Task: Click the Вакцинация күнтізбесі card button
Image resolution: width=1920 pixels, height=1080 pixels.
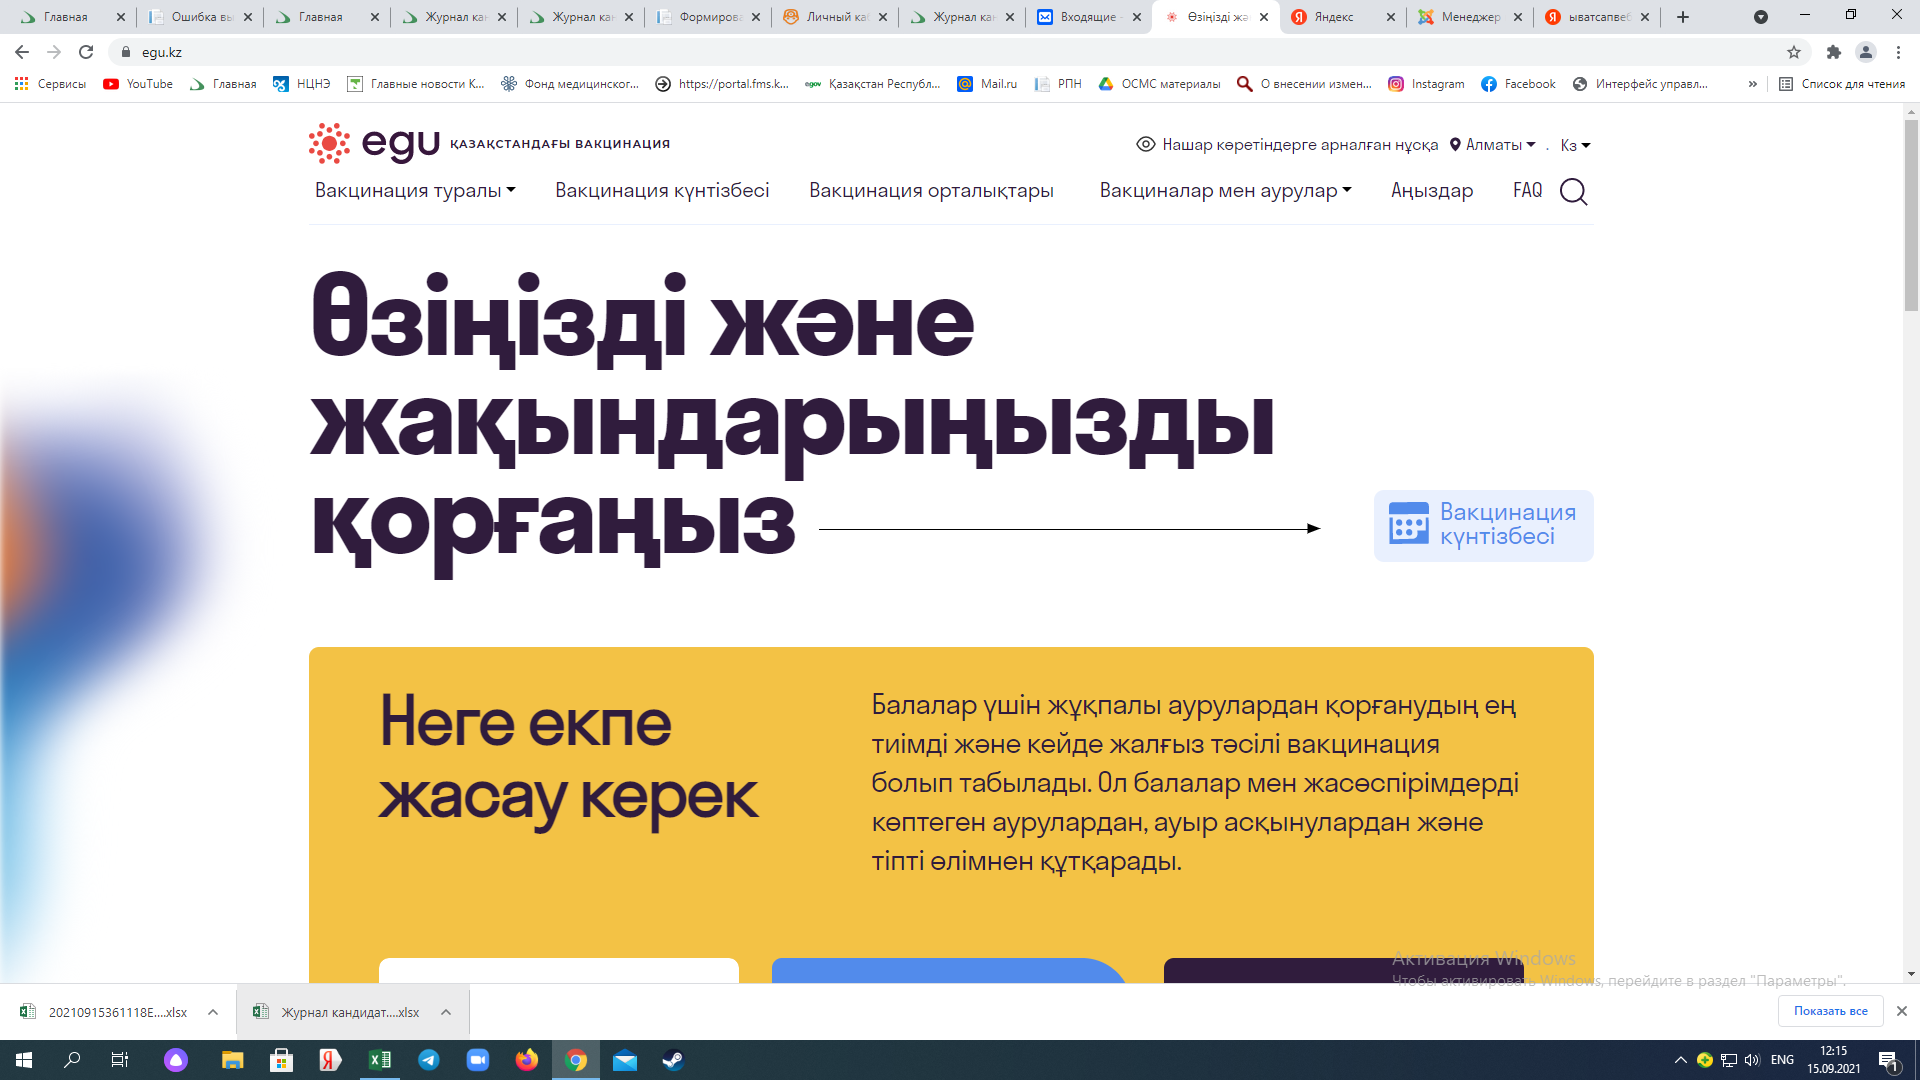Action: (x=1483, y=525)
